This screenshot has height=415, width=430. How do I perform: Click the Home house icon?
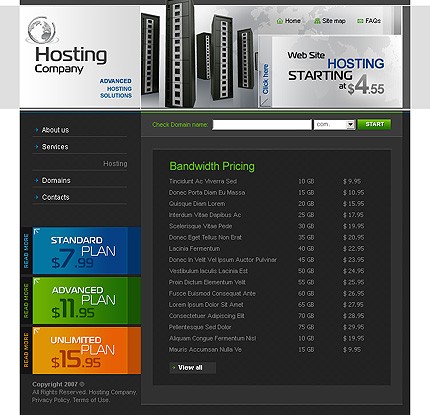click(x=280, y=21)
